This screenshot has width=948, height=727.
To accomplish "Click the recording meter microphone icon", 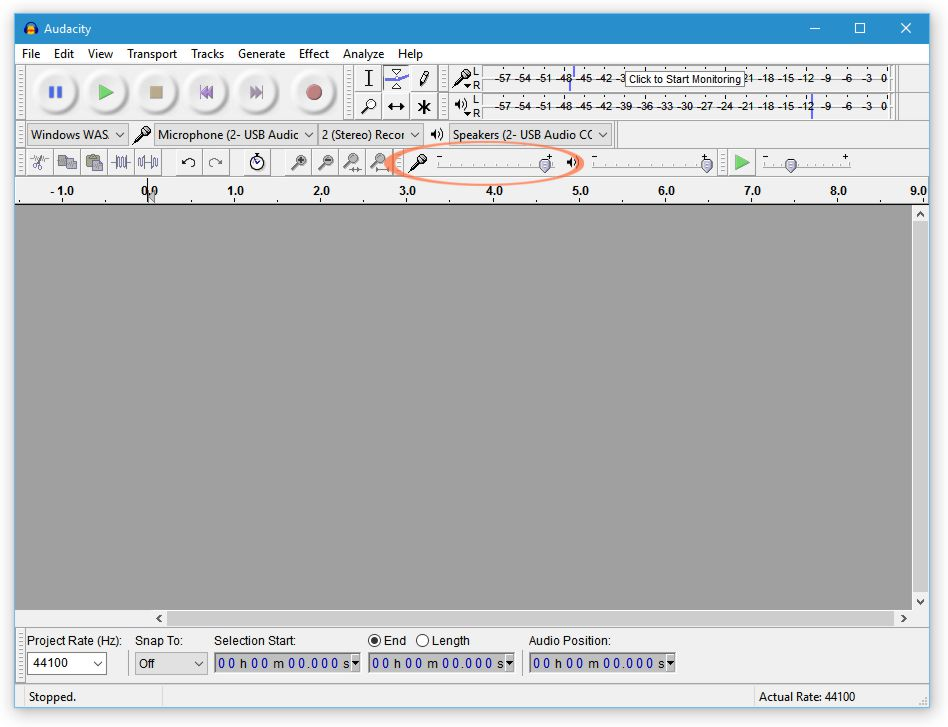I will pos(463,78).
